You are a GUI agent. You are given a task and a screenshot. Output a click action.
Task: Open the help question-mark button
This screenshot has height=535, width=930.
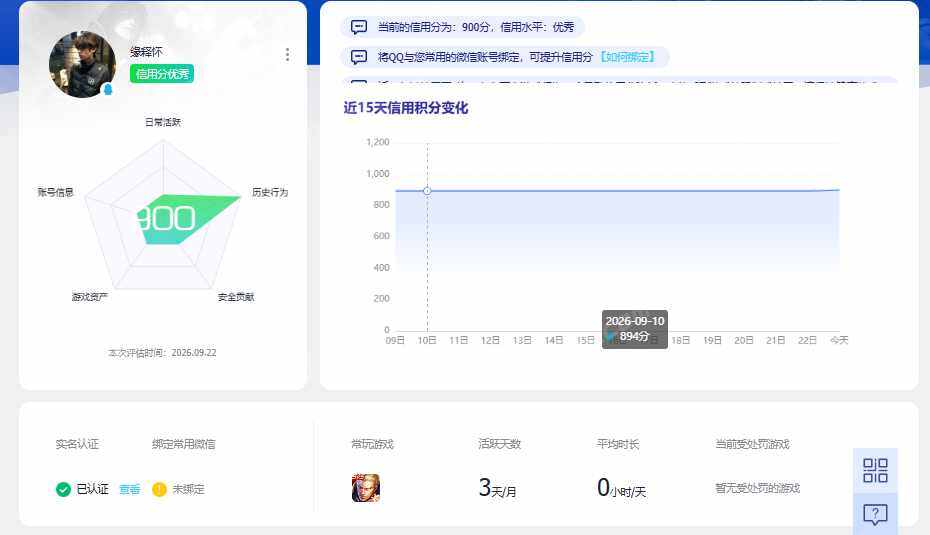coord(875,514)
